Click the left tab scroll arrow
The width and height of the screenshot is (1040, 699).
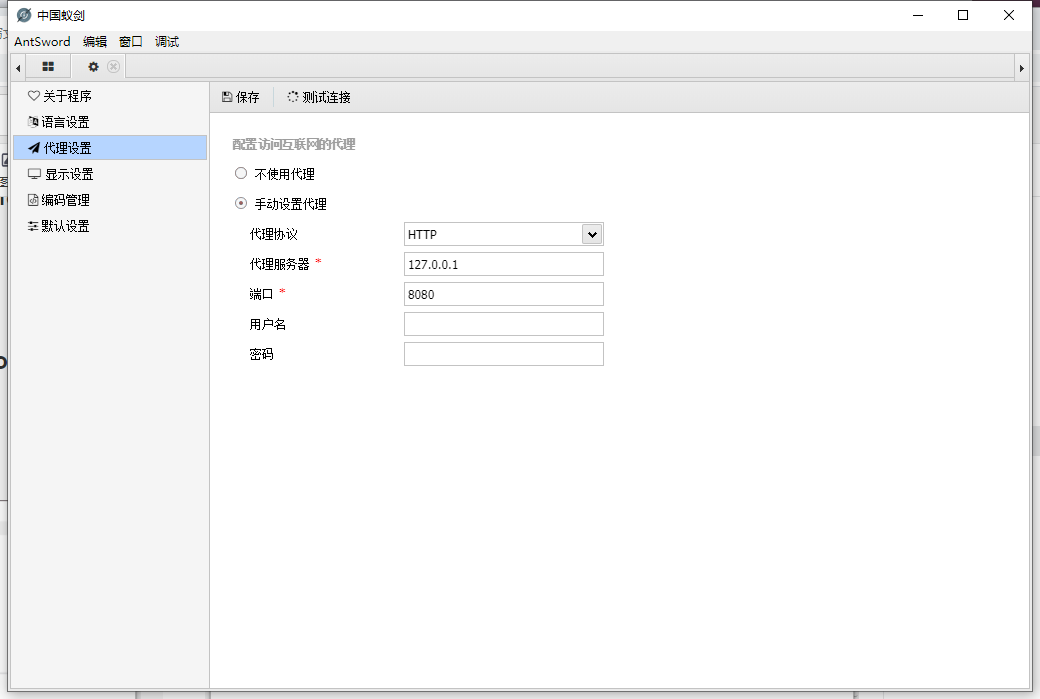pos(18,68)
